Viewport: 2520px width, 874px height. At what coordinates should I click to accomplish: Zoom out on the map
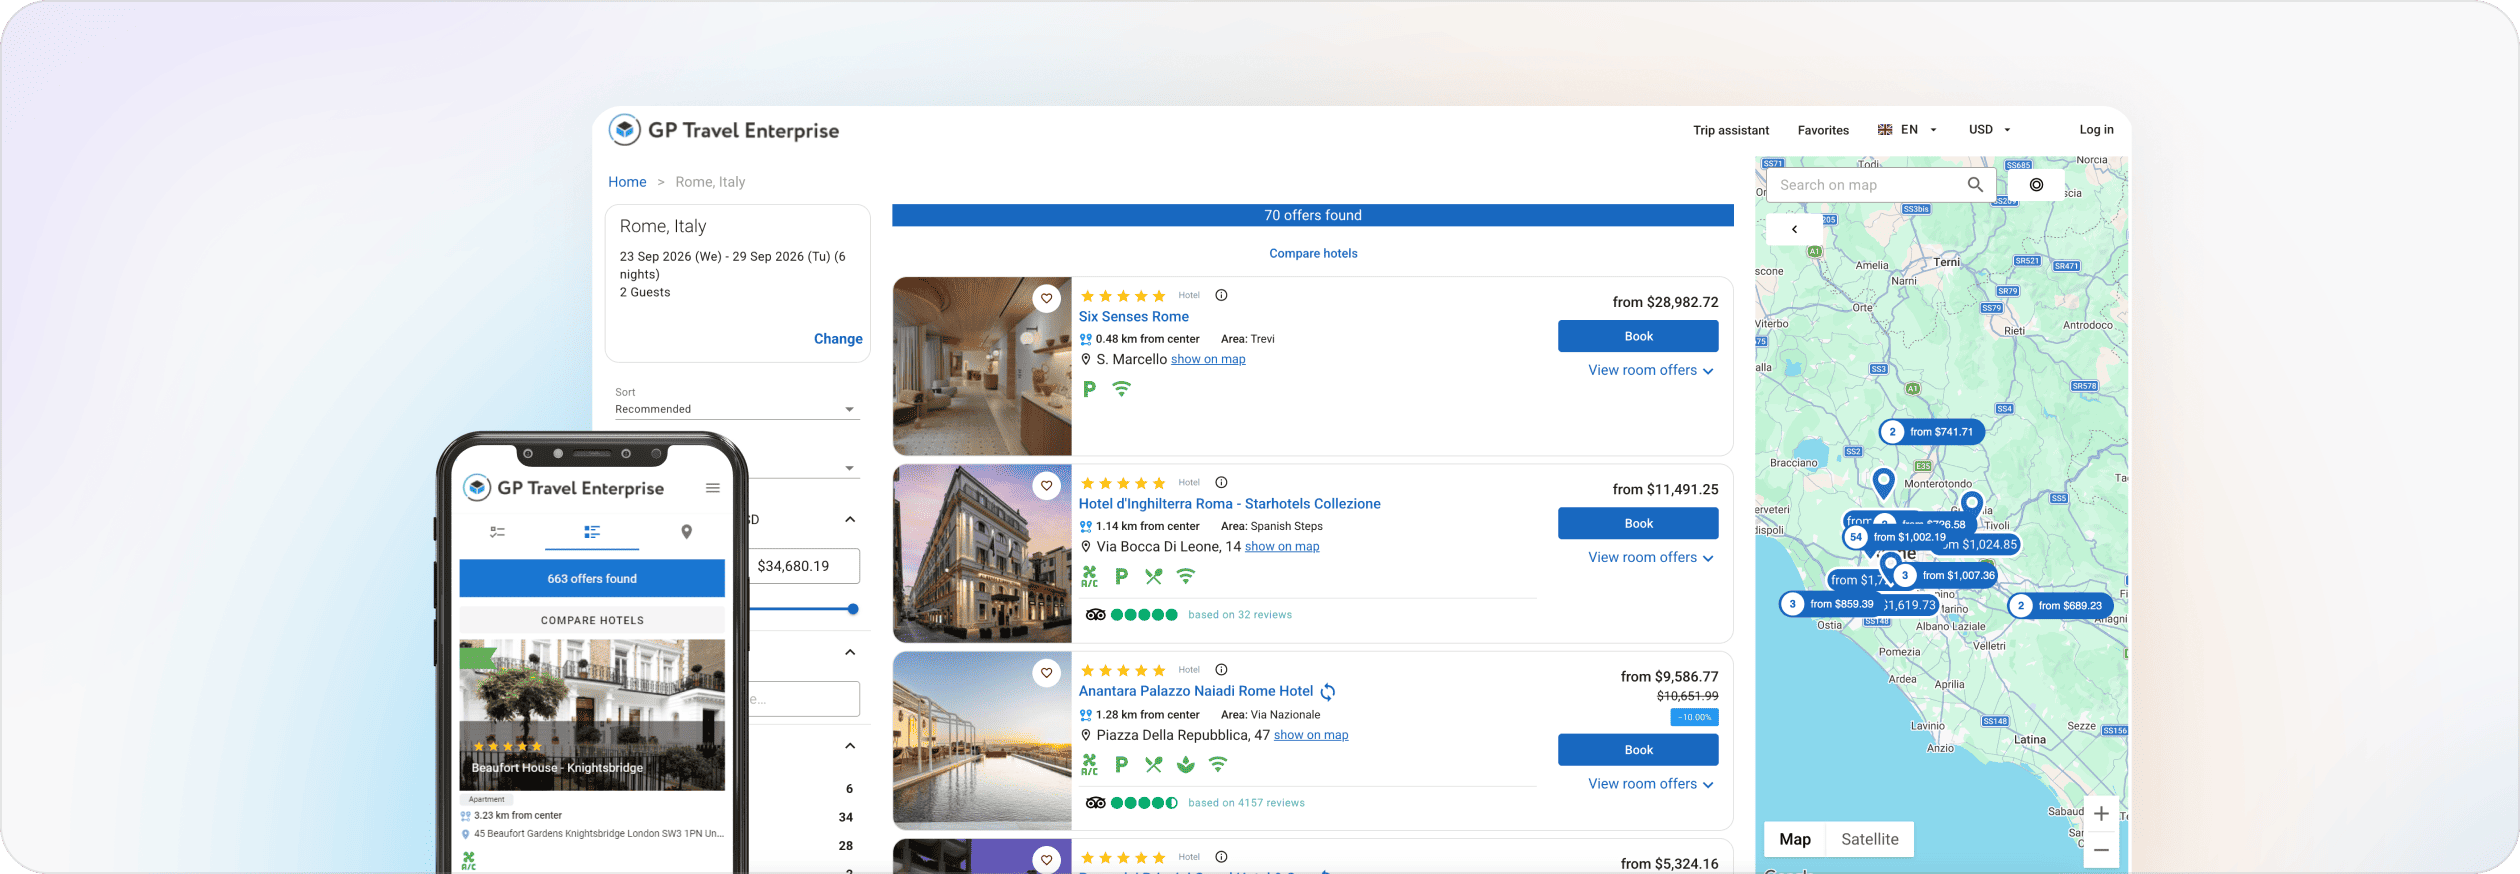tap(2101, 850)
